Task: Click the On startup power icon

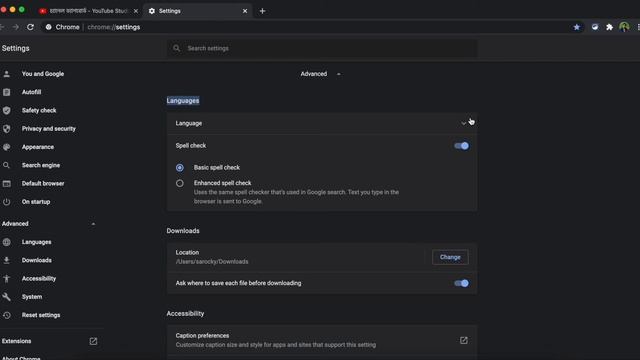Action: point(7,202)
